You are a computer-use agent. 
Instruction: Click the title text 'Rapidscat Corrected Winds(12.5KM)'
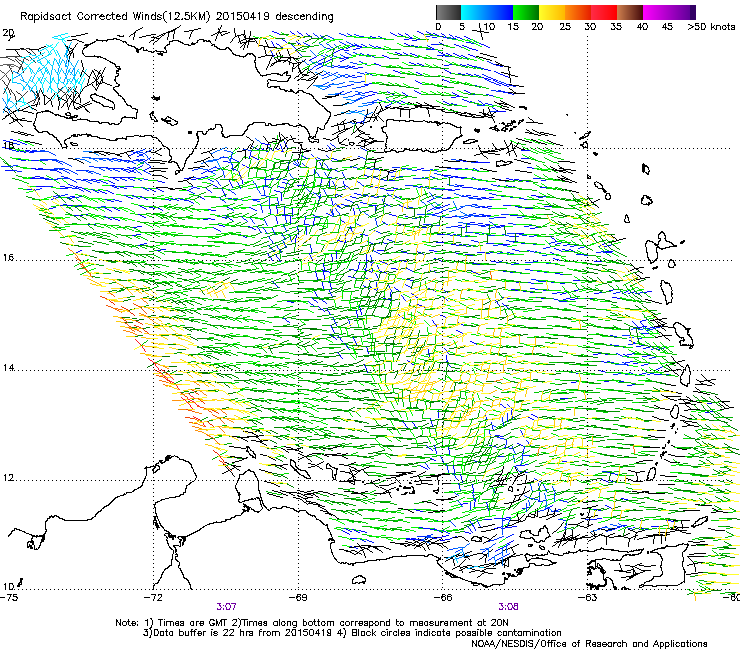click(x=115, y=17)
